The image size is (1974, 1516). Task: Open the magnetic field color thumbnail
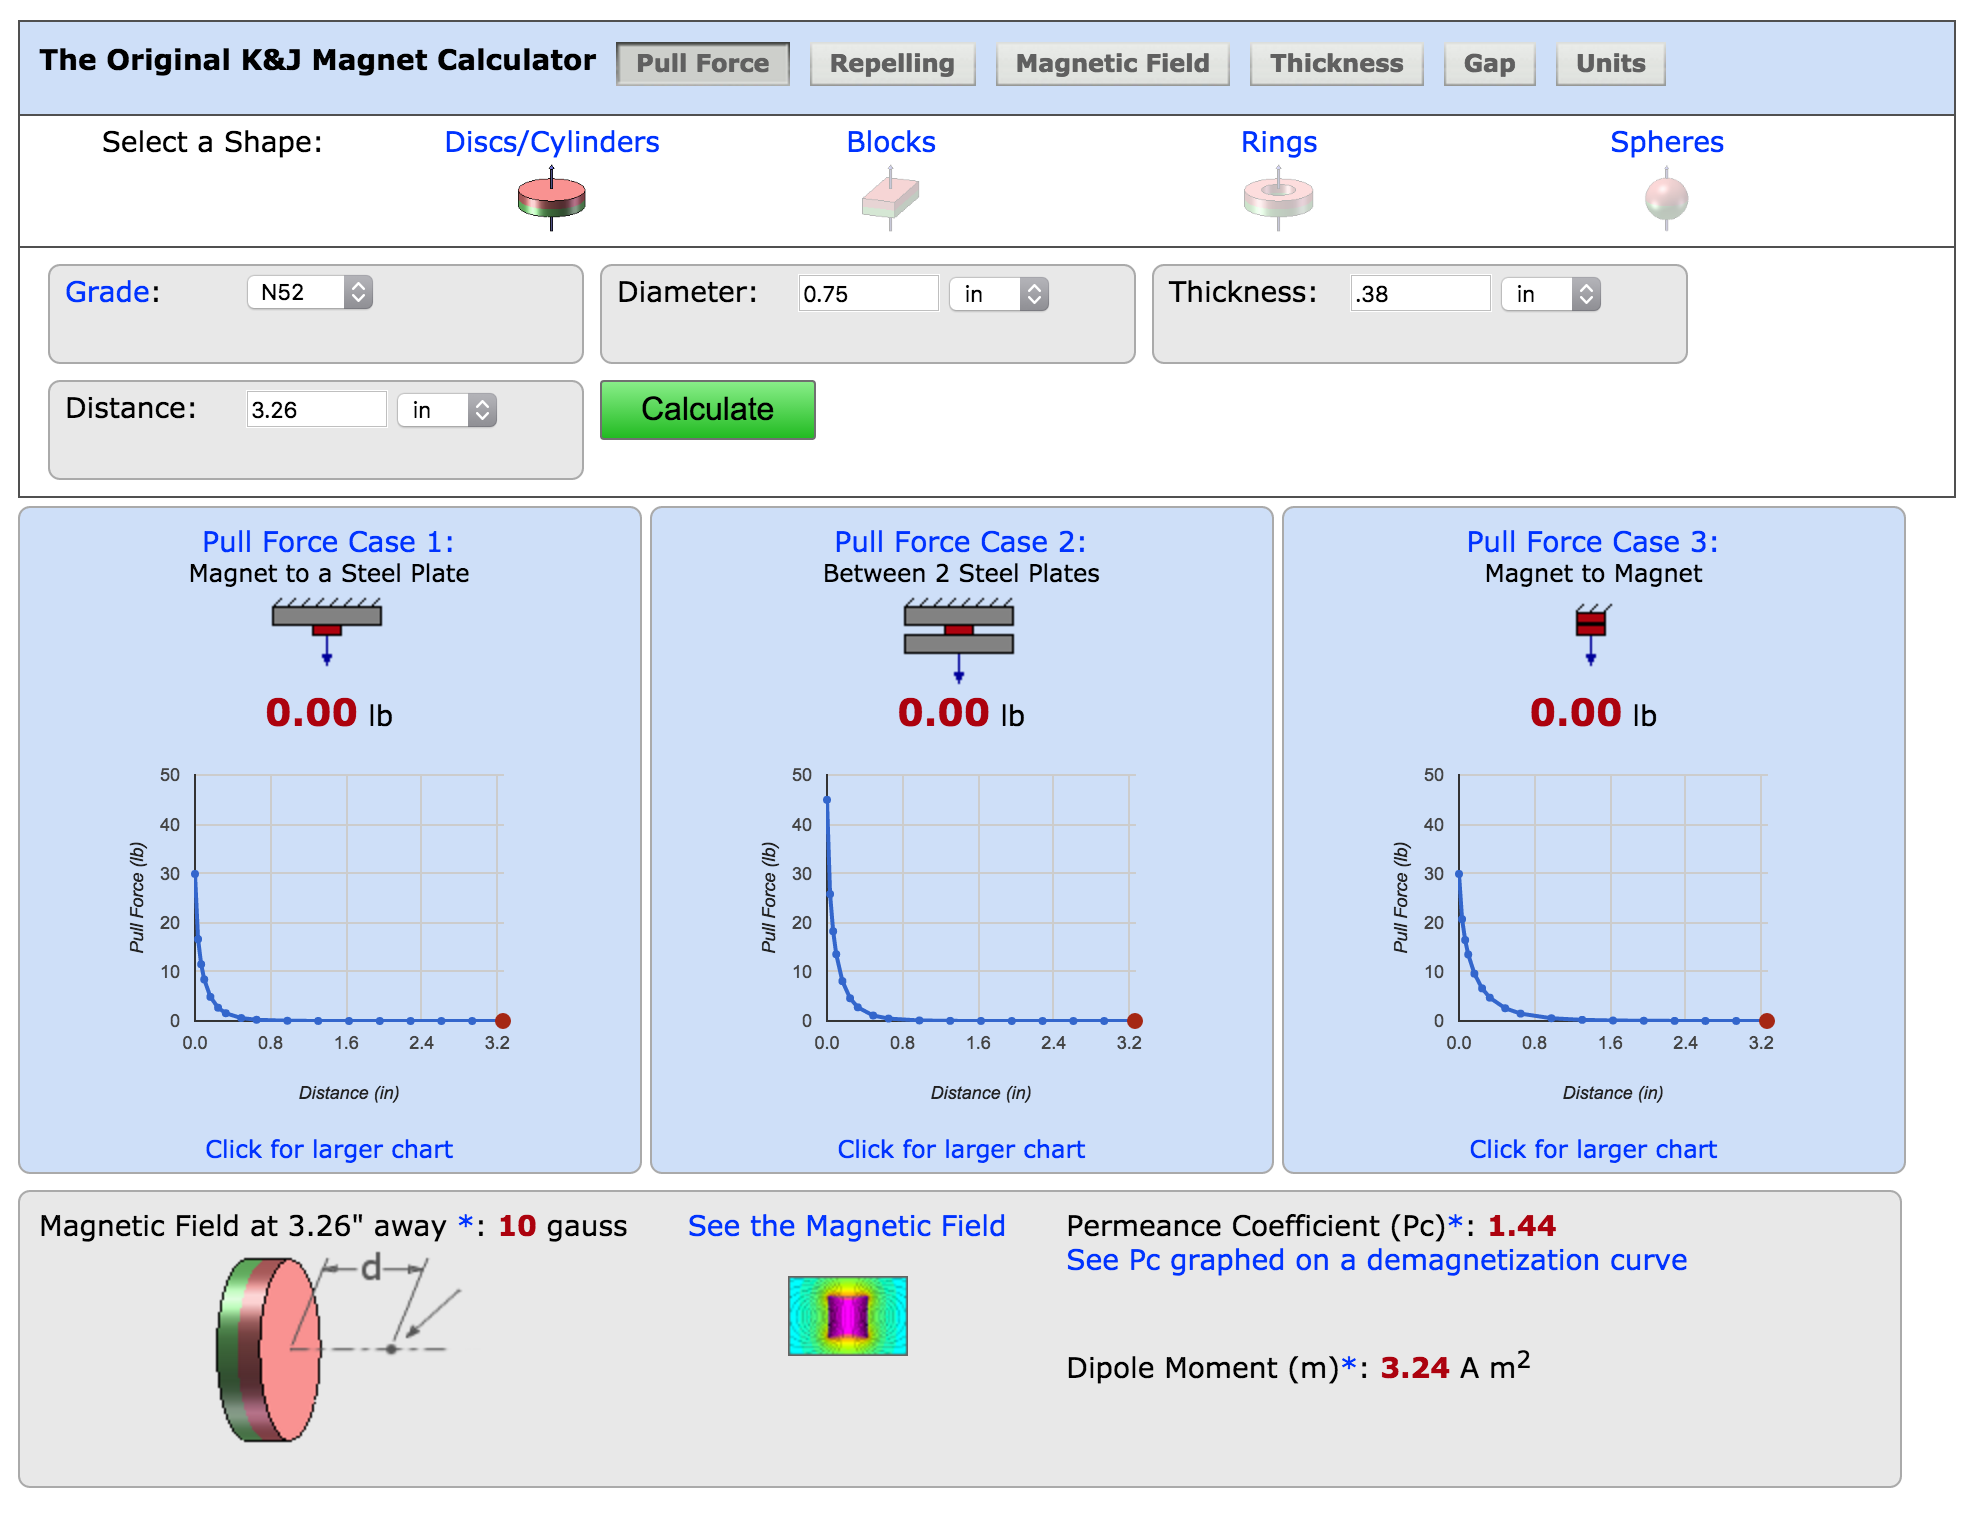847,1315
